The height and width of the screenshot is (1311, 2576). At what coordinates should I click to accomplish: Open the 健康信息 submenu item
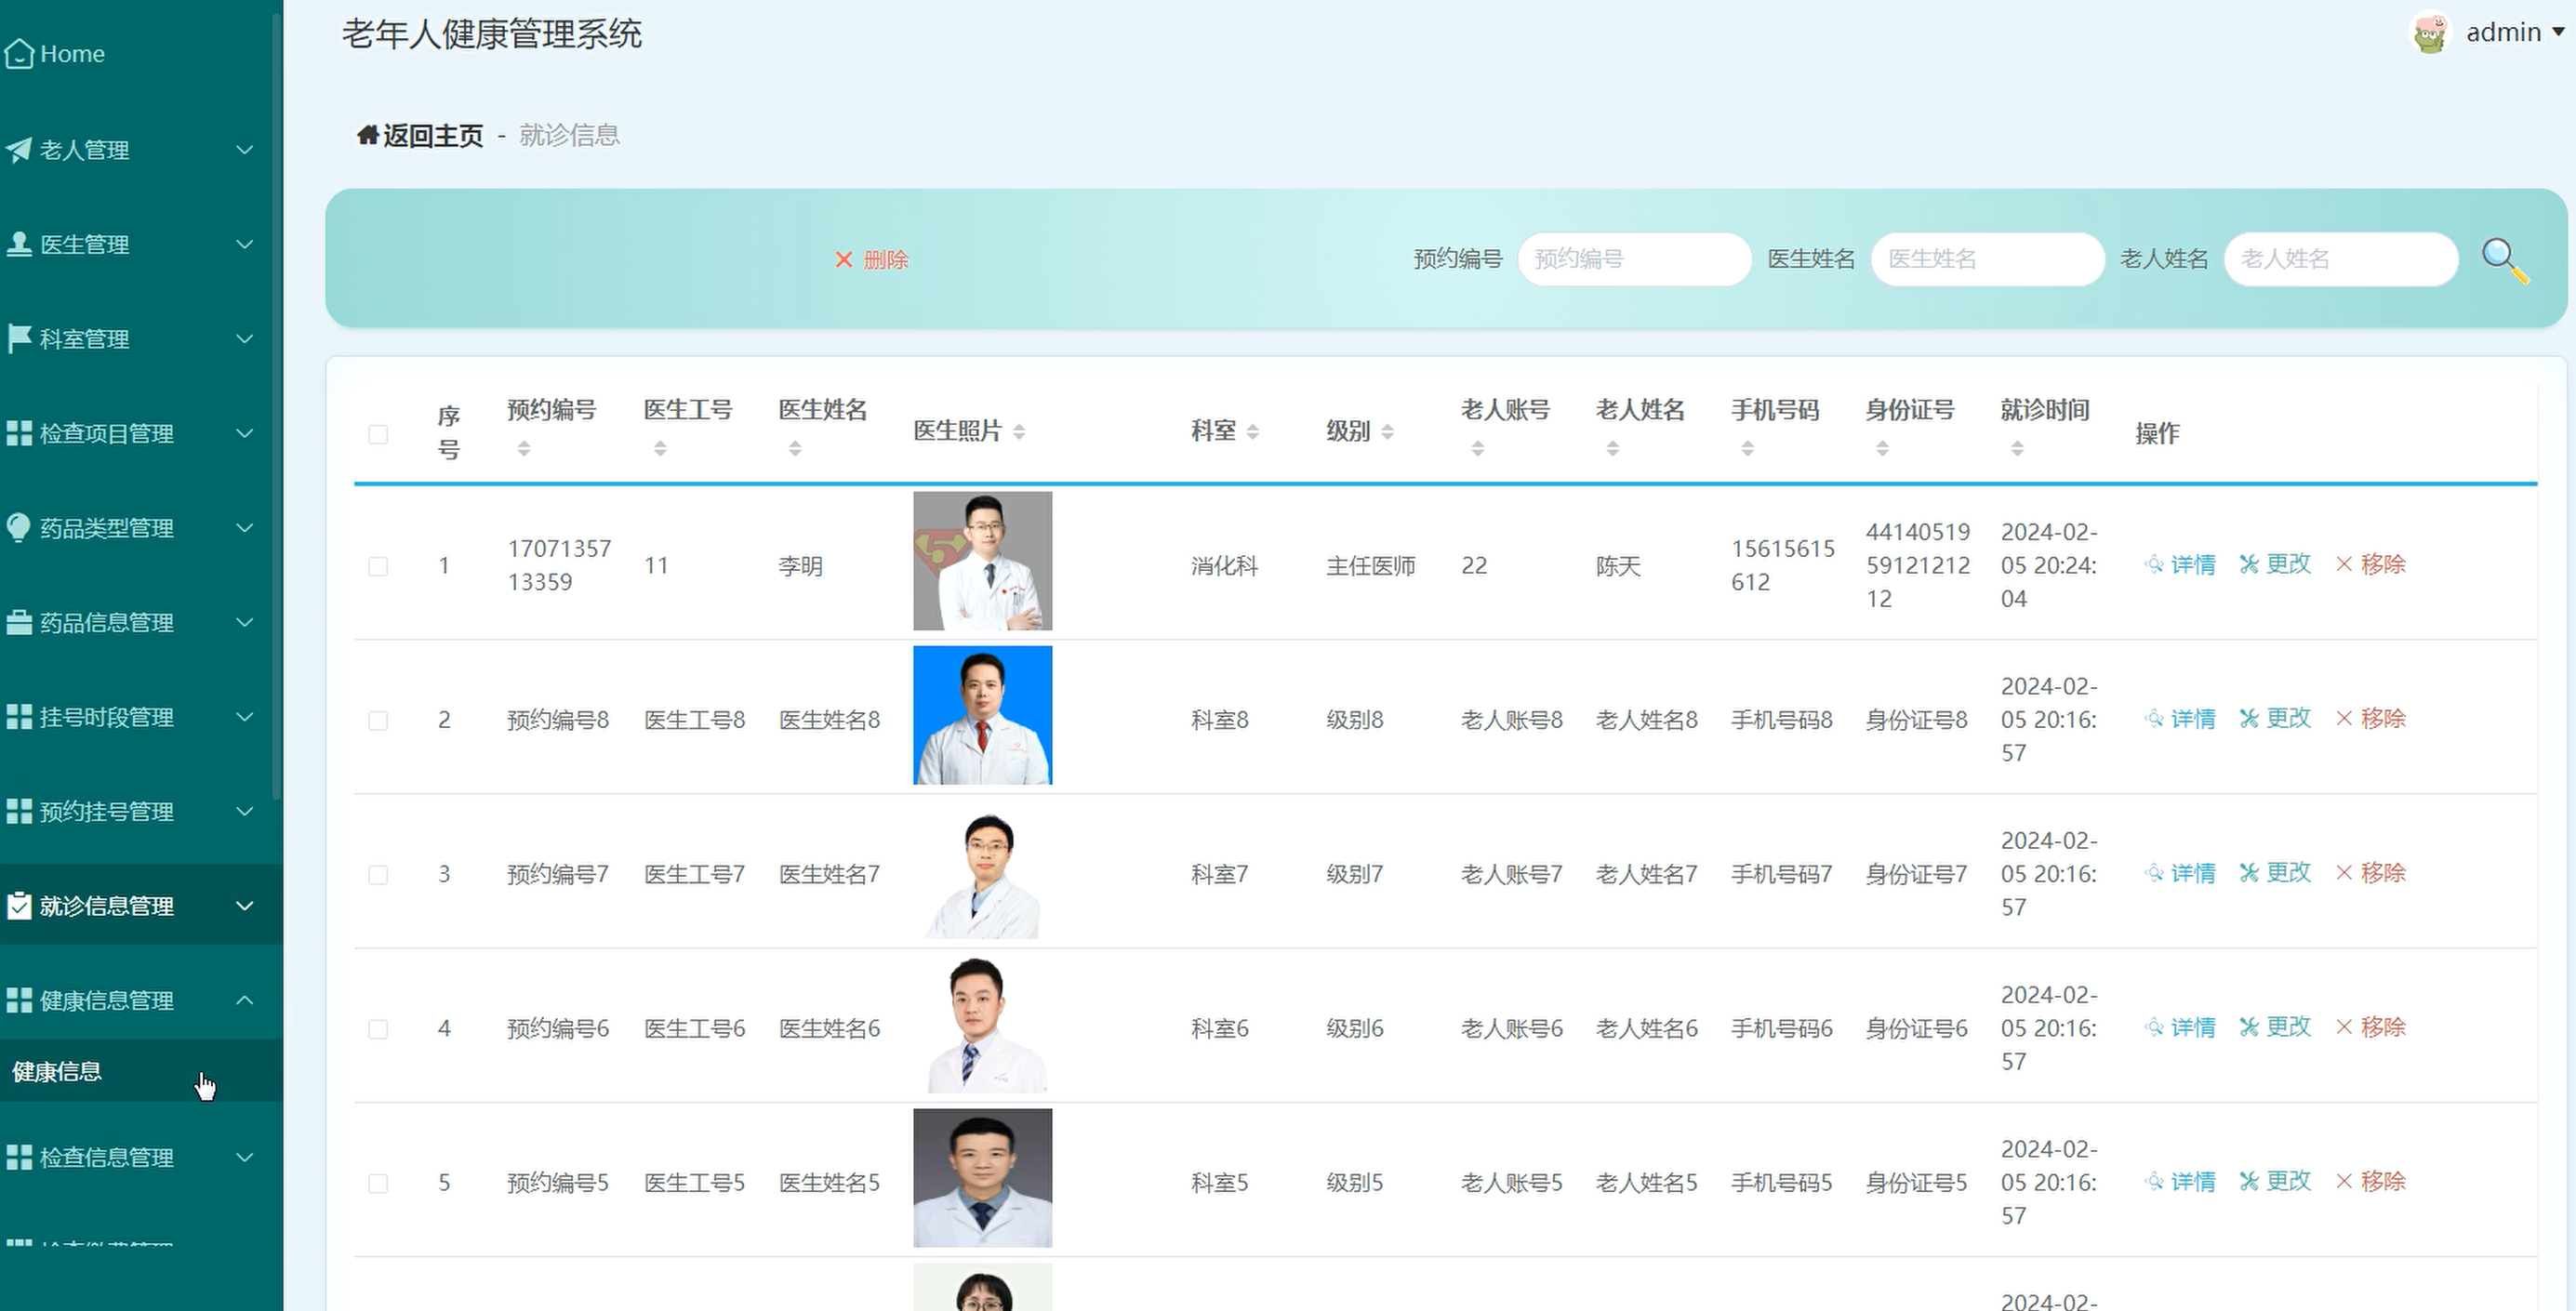click(x=140, y=1071)
